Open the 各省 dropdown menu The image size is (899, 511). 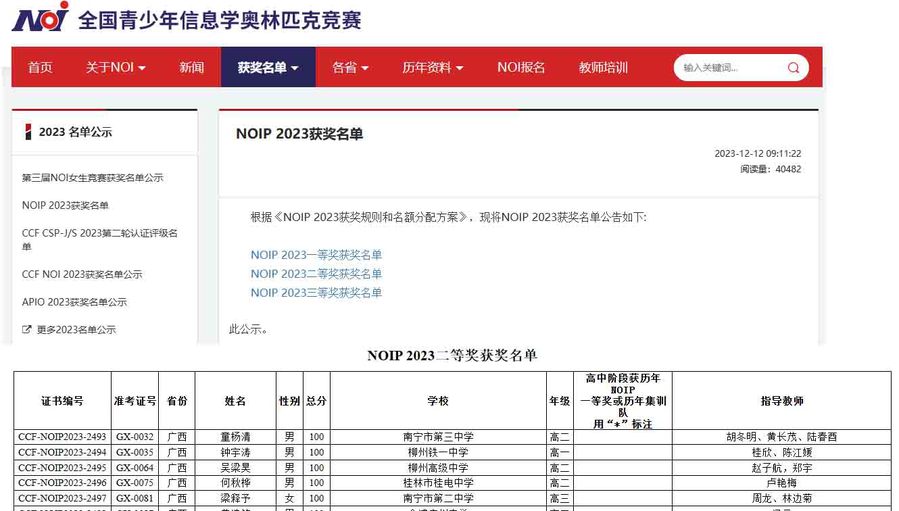tap(350, 68)
